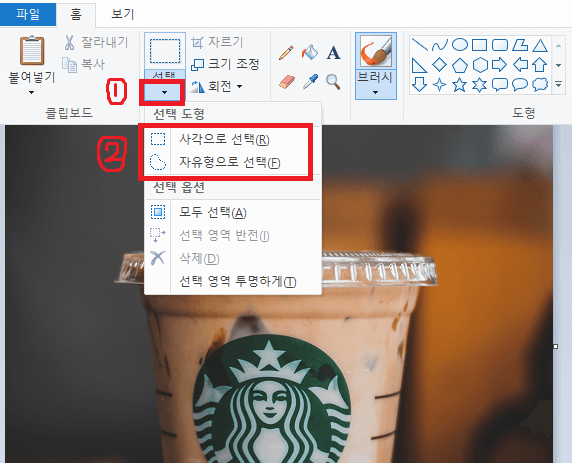Select the Hexagon shape
The width and height of the screenshot is (572, 463).
480,65
